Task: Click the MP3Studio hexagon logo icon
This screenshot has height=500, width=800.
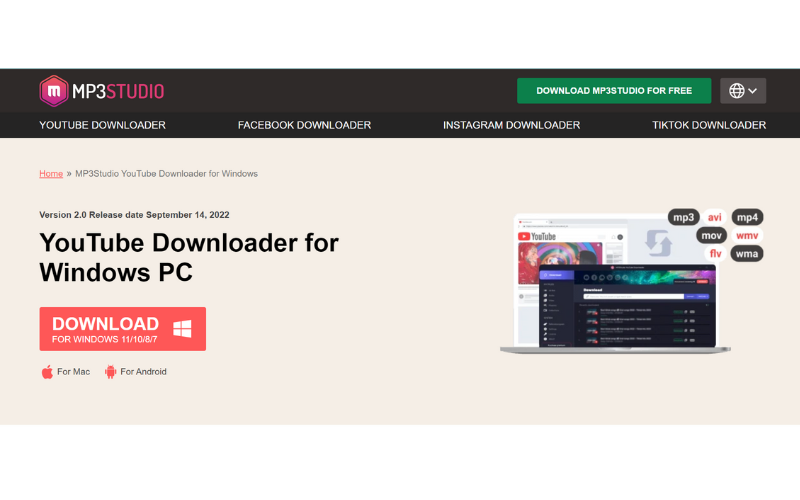Action: (53, 91)
